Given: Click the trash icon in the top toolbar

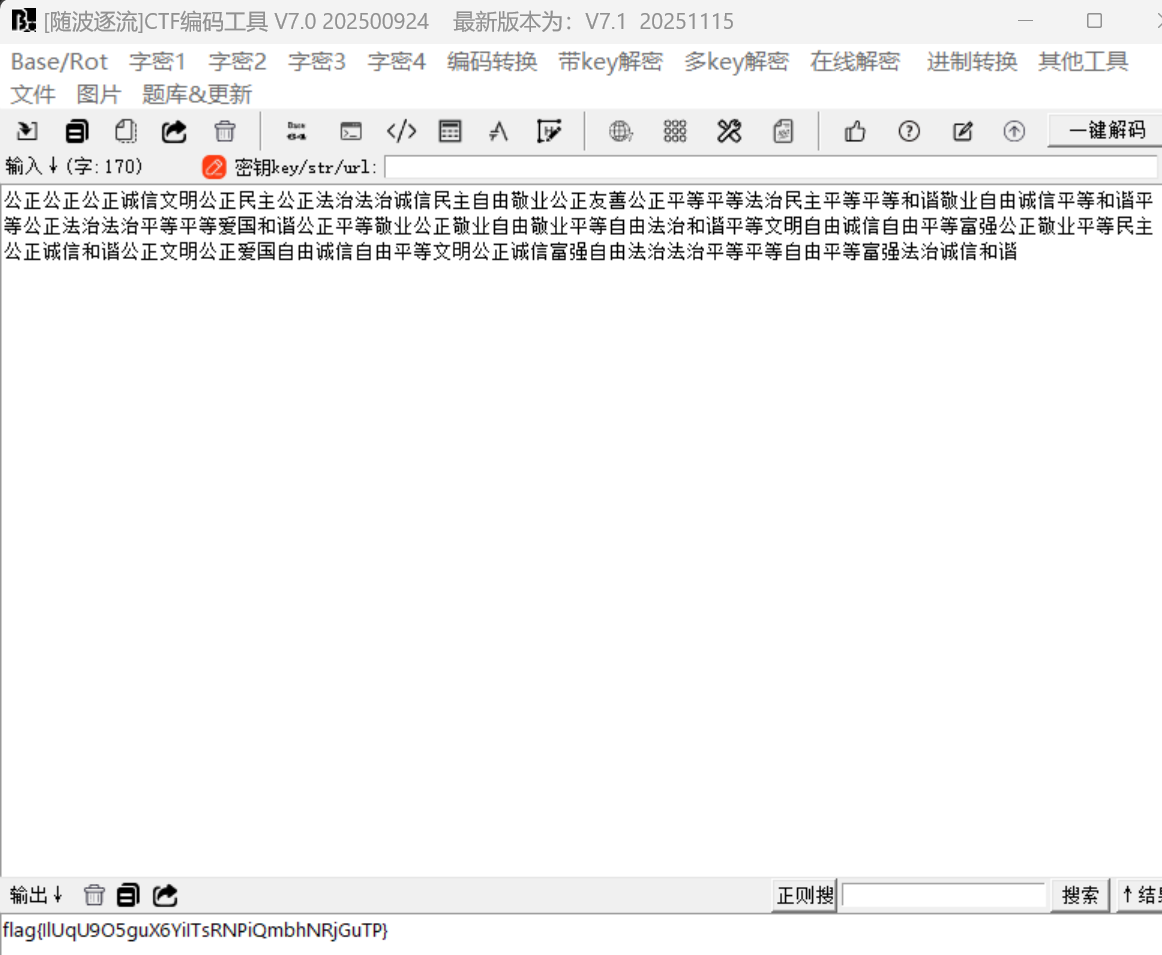Looking at the screenshot, I should tap(225, 131).
